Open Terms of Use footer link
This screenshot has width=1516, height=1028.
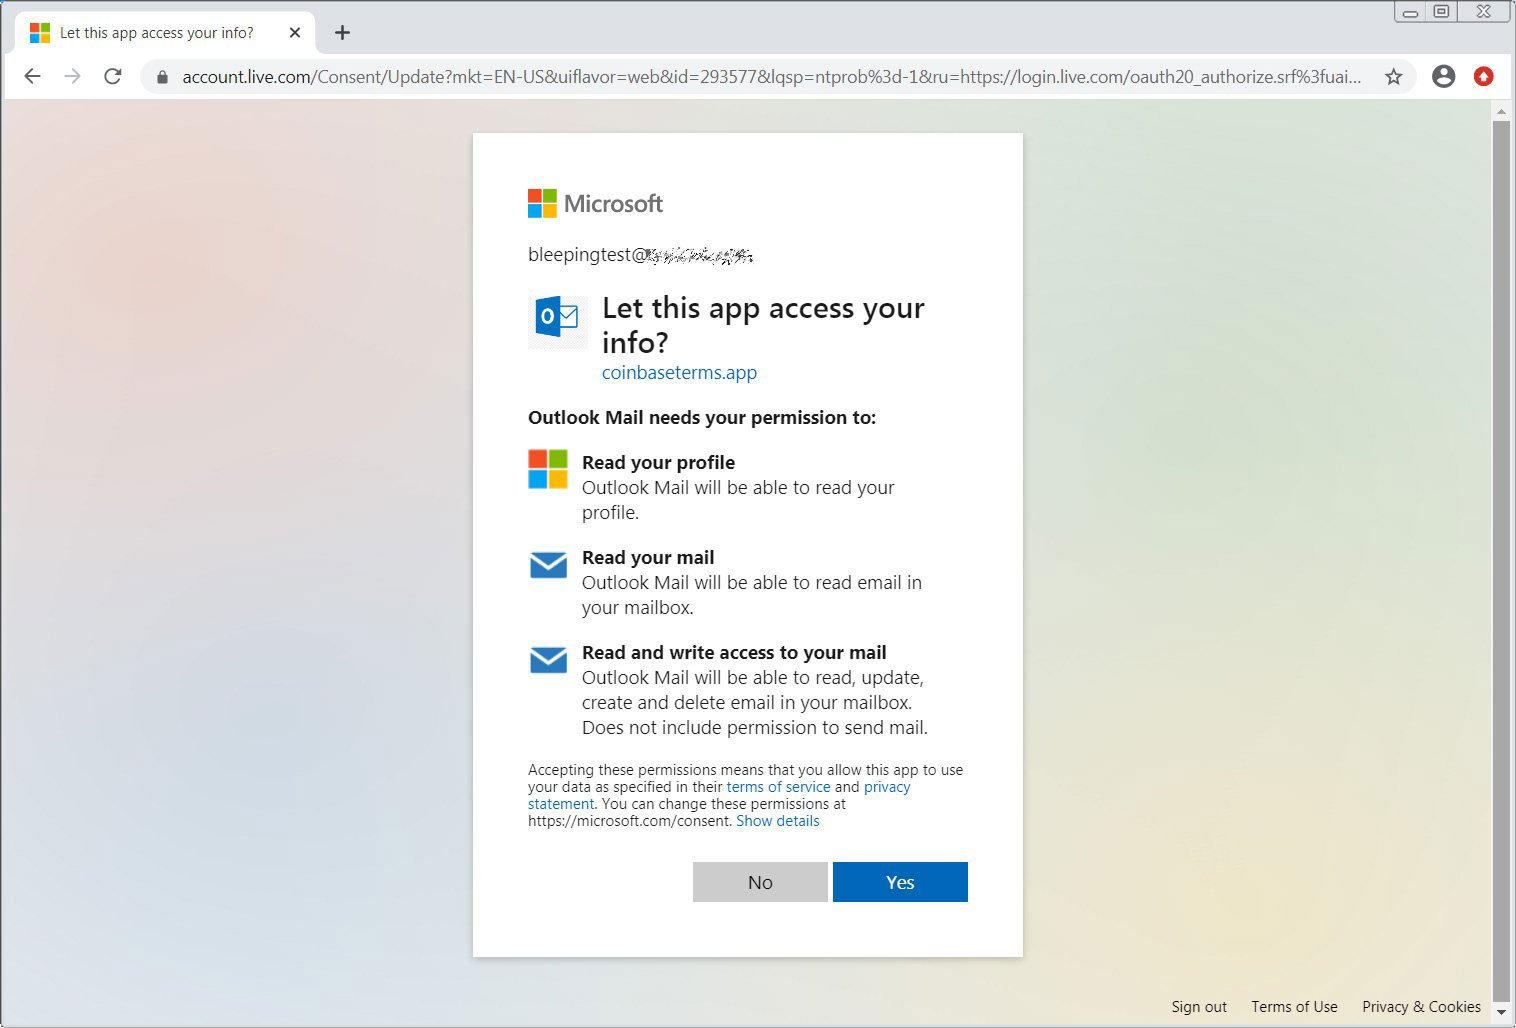click(1294, 1007)
